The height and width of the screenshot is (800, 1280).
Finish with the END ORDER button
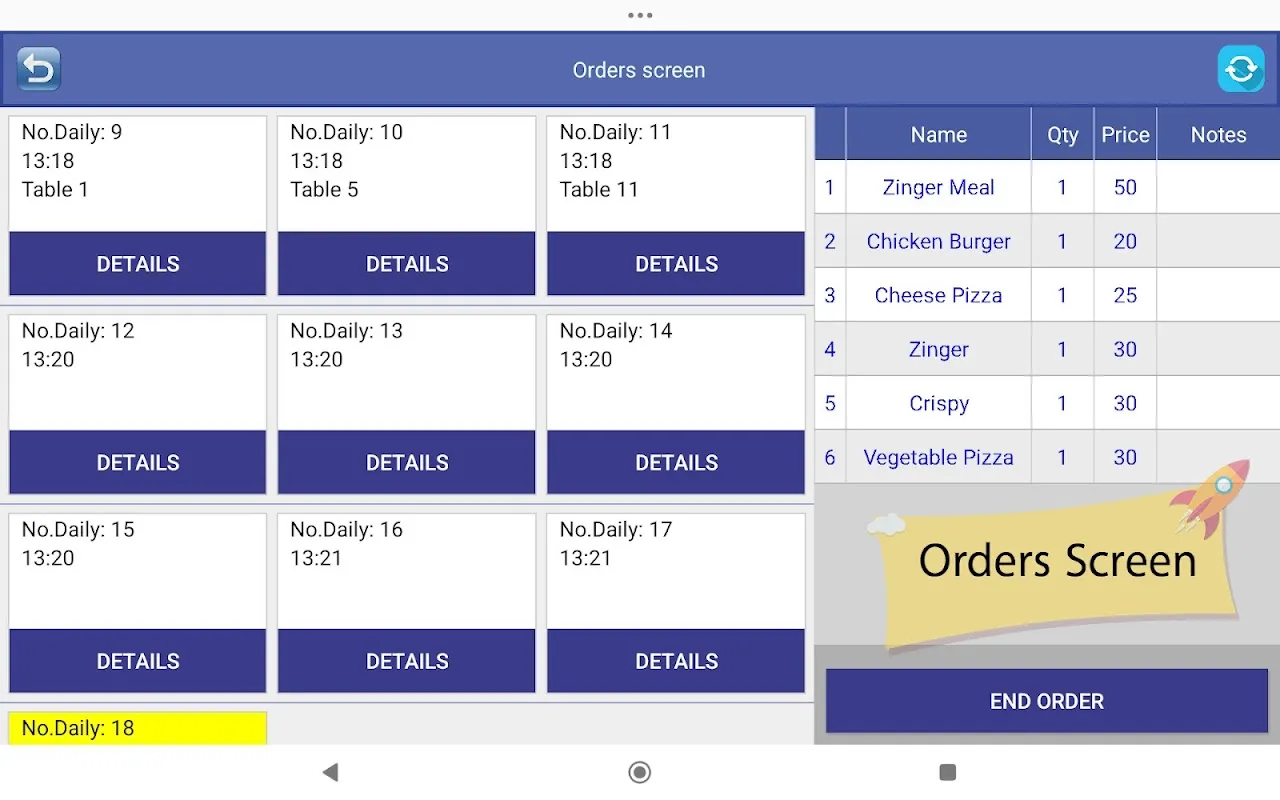pyautogui.click(x=1047, y=701)
